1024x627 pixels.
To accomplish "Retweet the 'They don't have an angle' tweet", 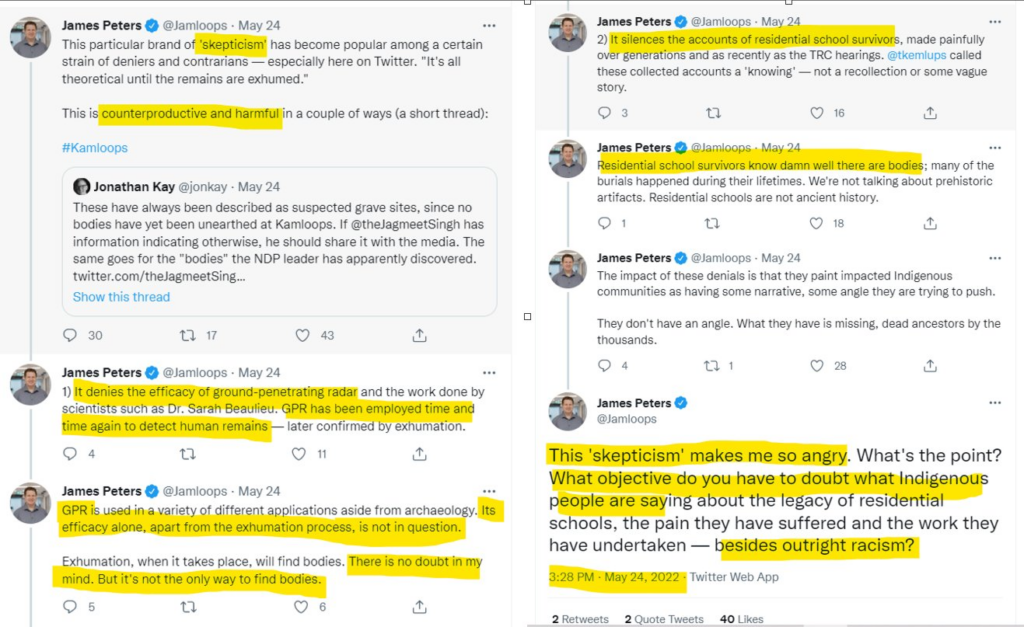I will click(x=714, y=366).
